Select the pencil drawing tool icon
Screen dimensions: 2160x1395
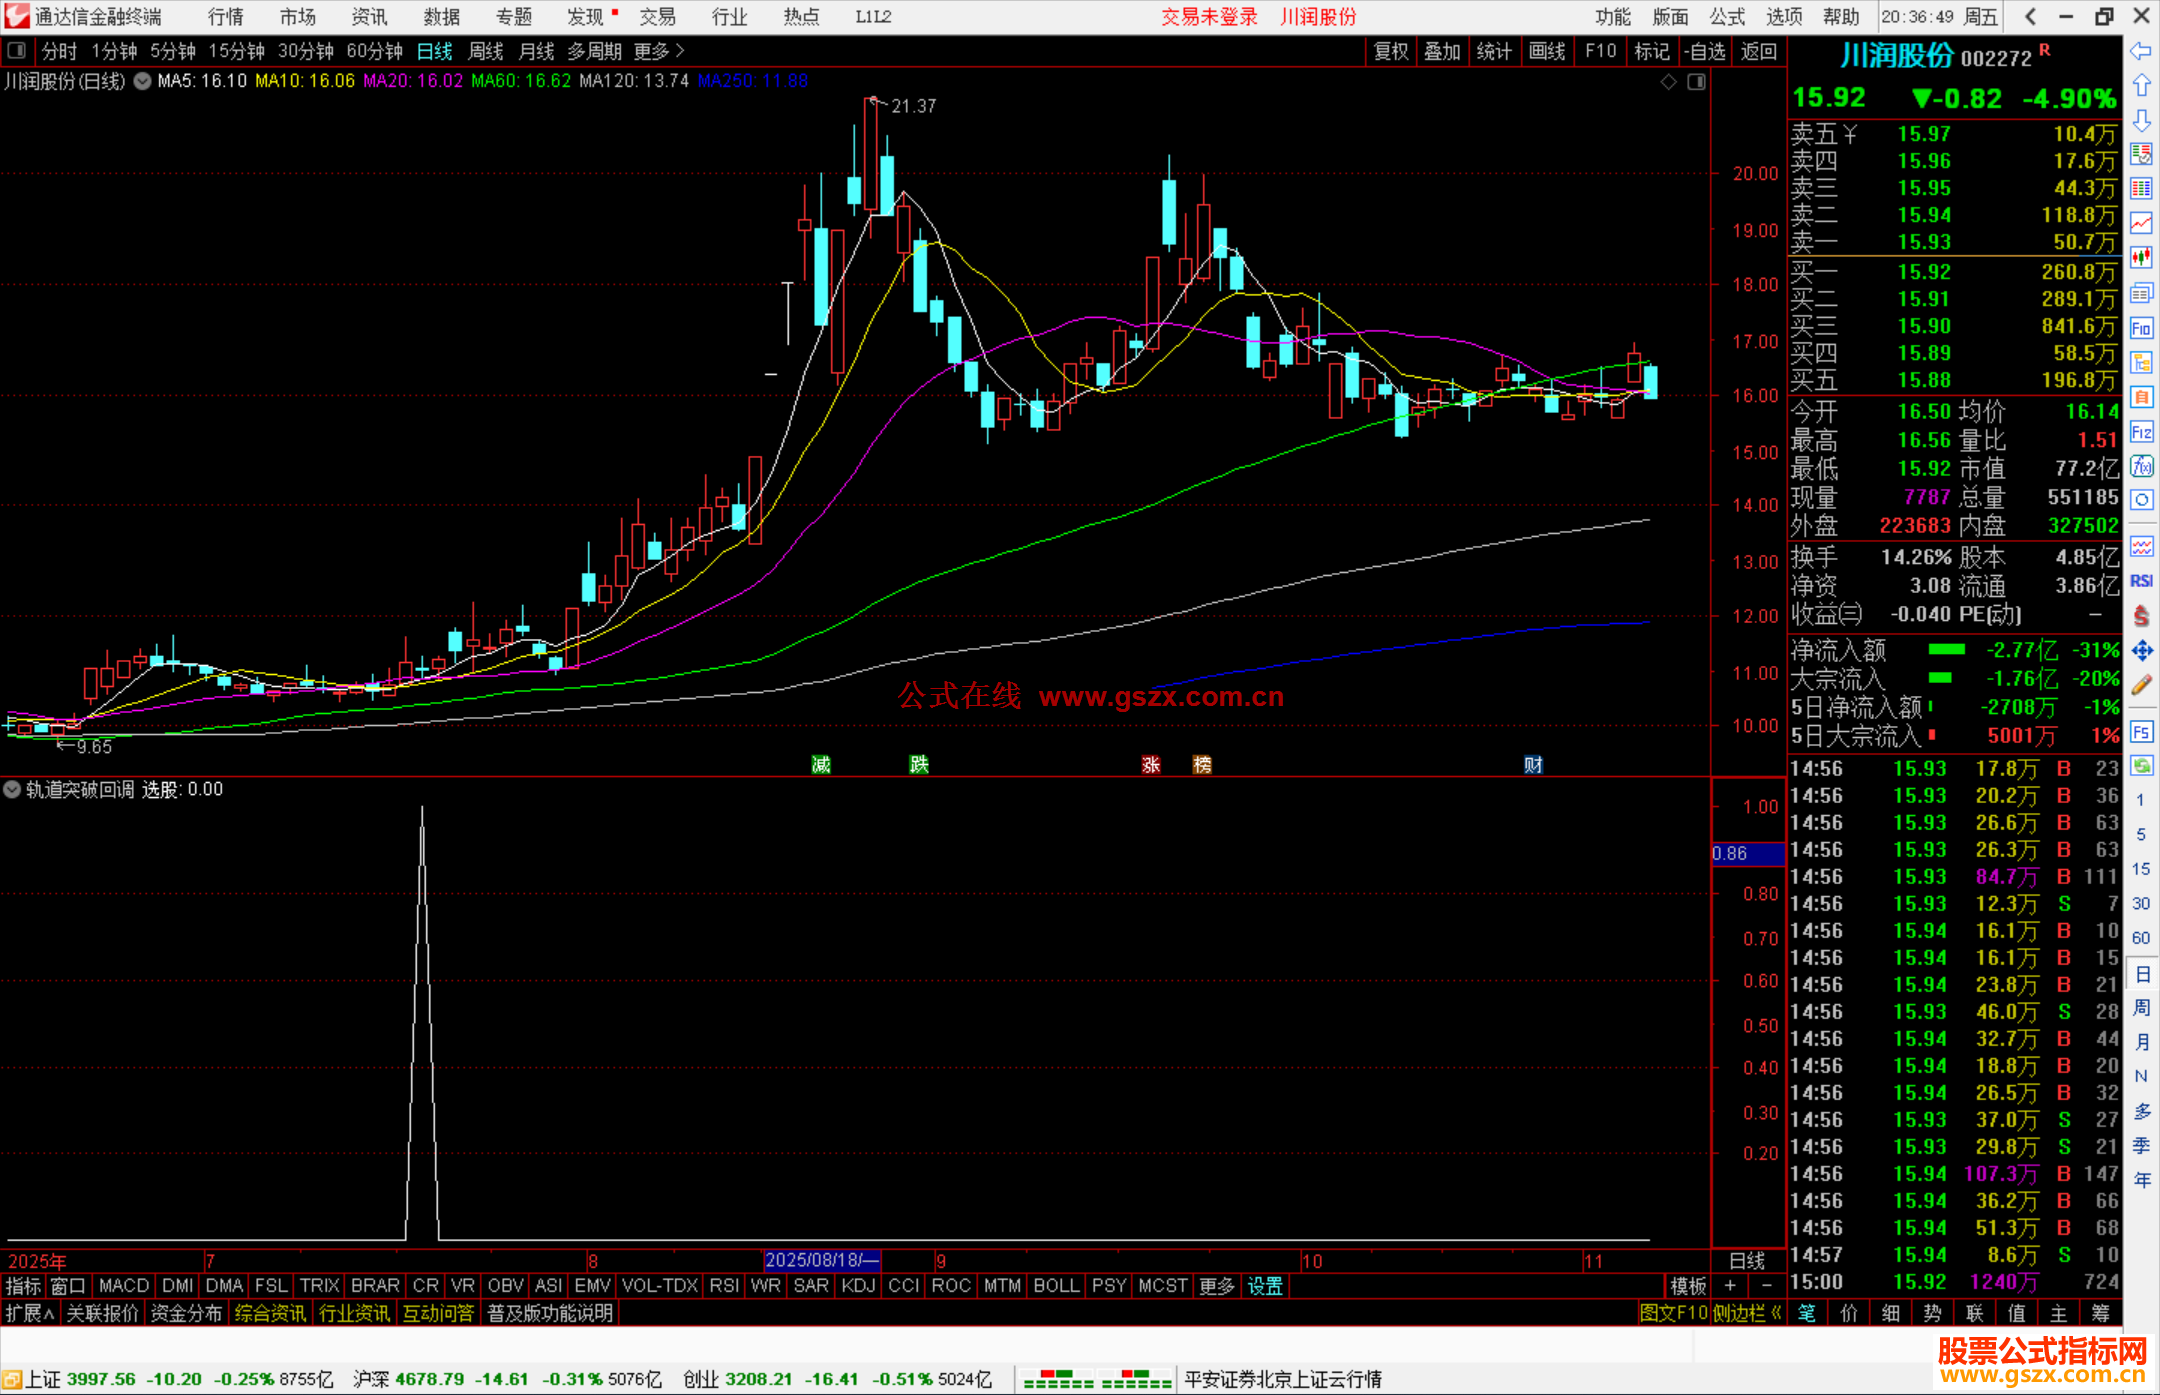pos(2141,686)
